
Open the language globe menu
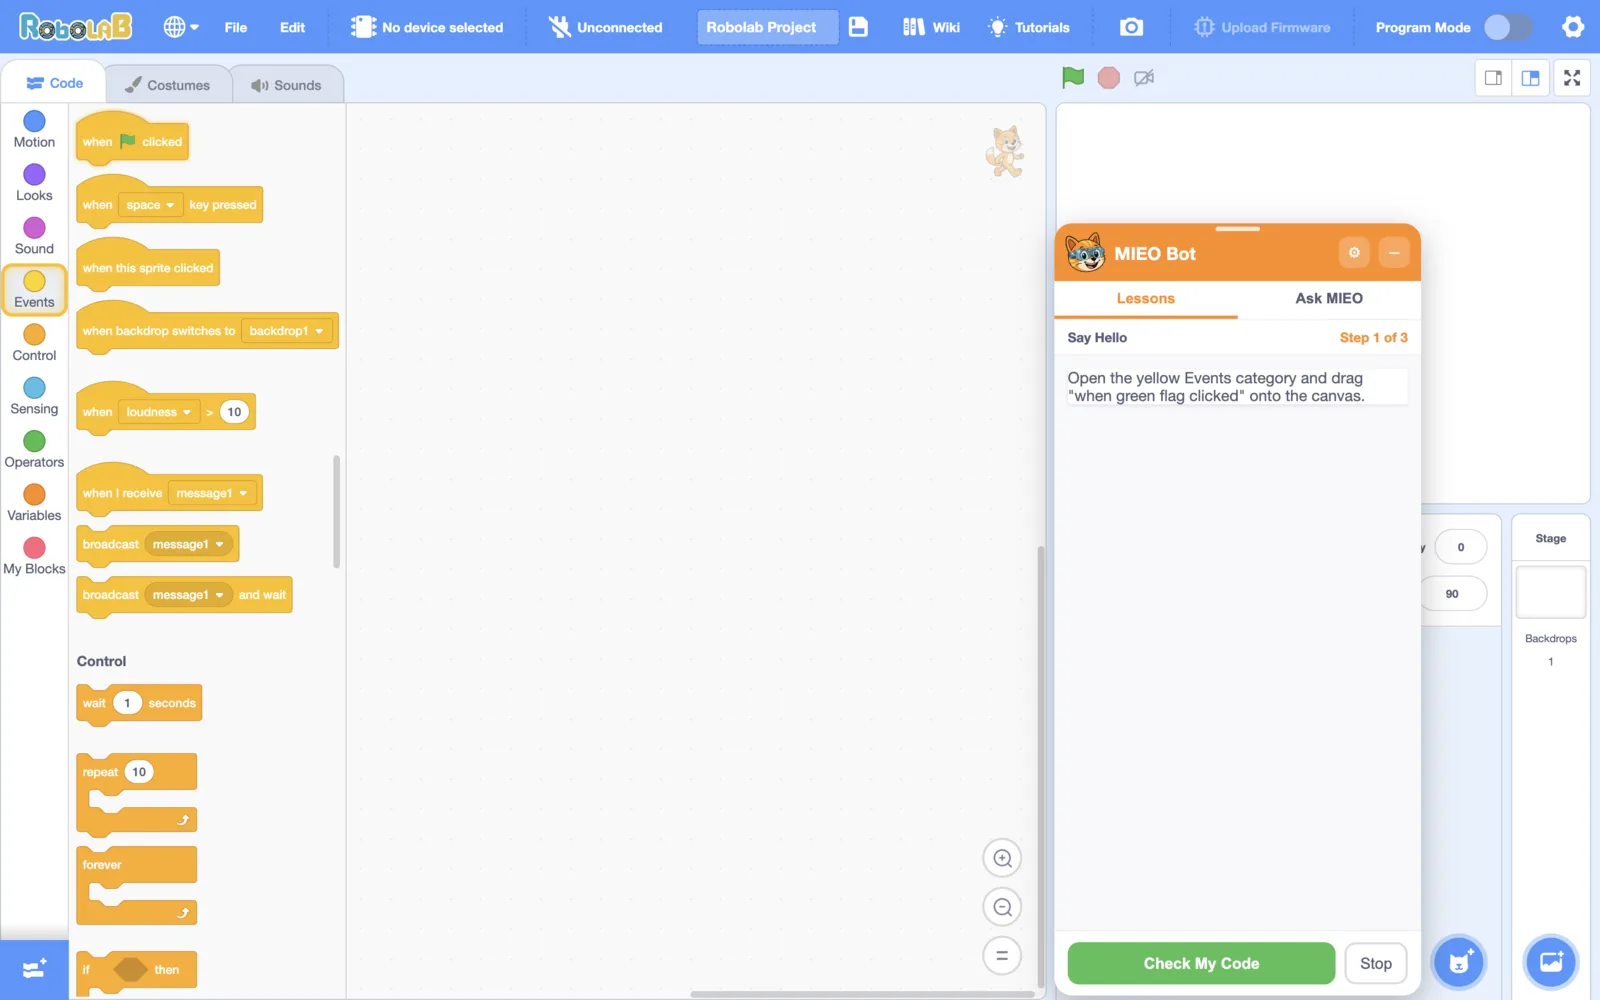[181, 27]
